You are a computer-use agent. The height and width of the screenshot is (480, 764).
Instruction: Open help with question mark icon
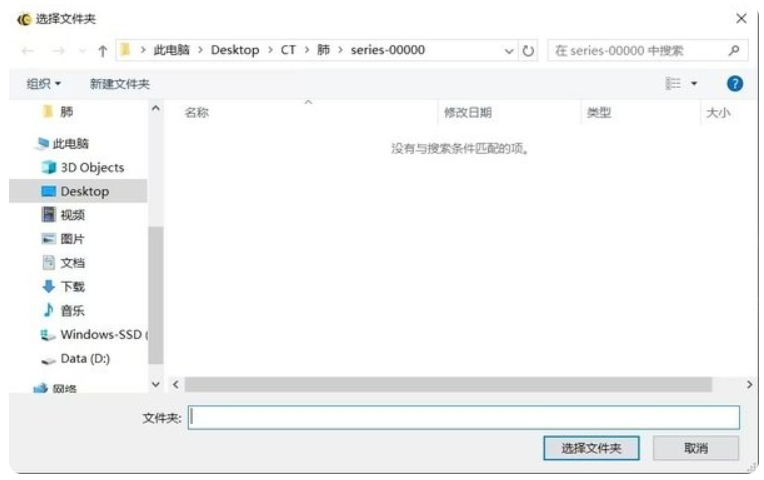click(735, 83)
